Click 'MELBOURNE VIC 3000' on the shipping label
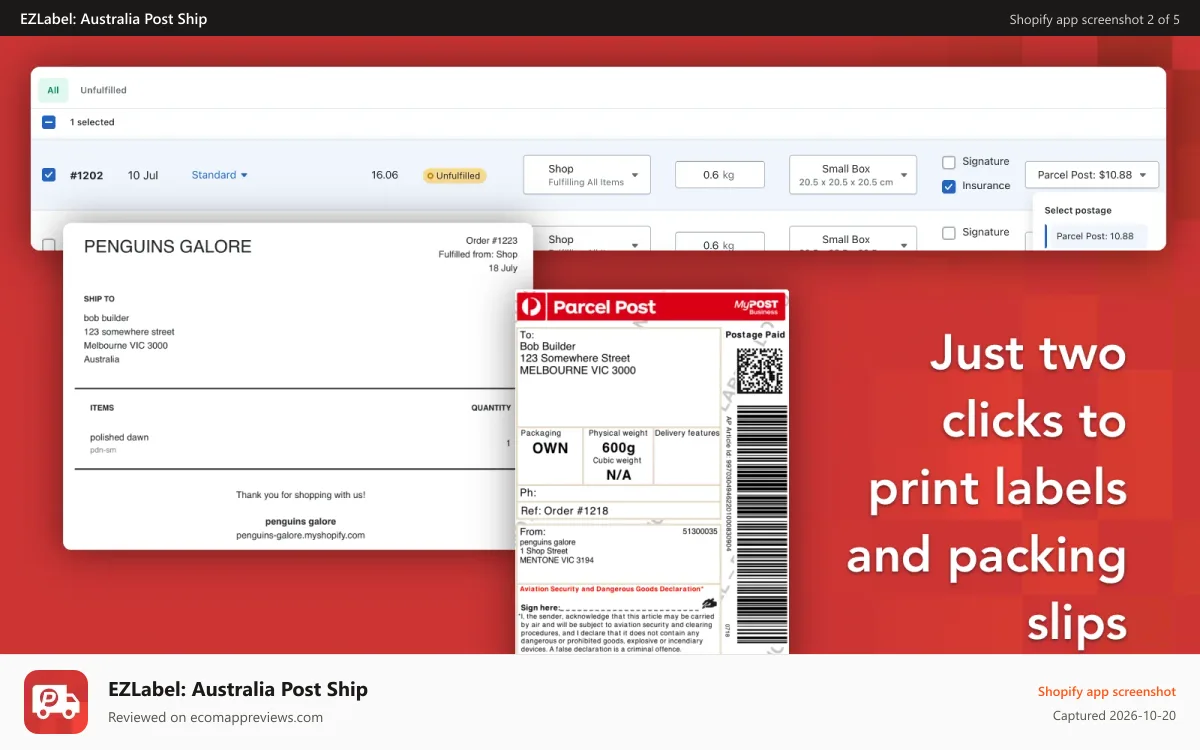This screenshot has width=1200, height=750. (578, 370)
